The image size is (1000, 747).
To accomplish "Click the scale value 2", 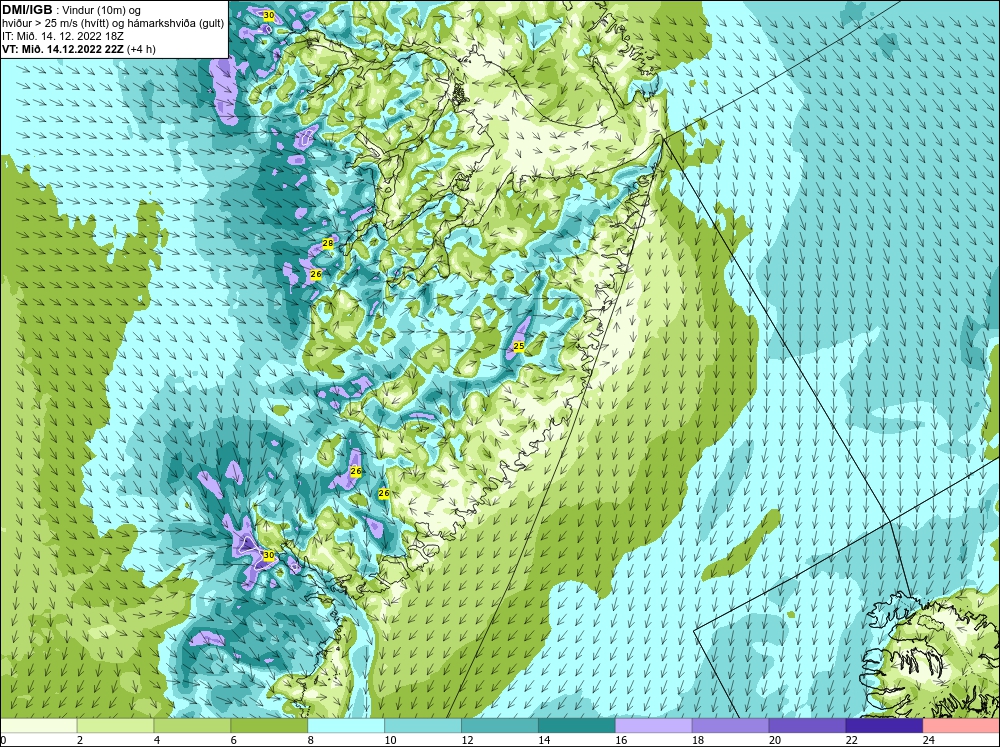I will pyautogui.click(x=80, y=740).
